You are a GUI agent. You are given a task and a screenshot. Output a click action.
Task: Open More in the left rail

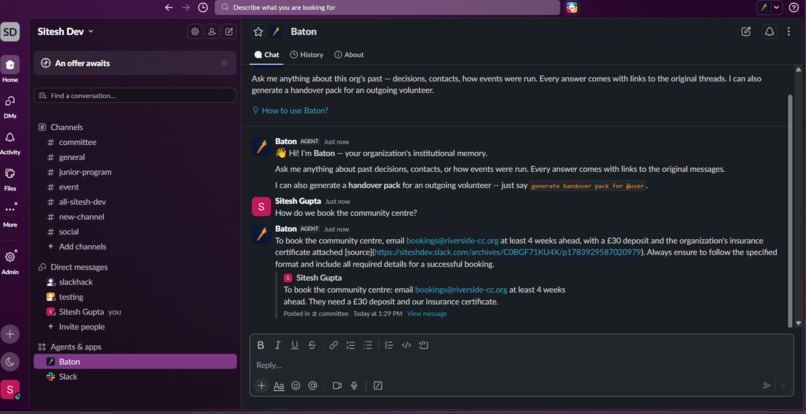[x=10, y=214]
